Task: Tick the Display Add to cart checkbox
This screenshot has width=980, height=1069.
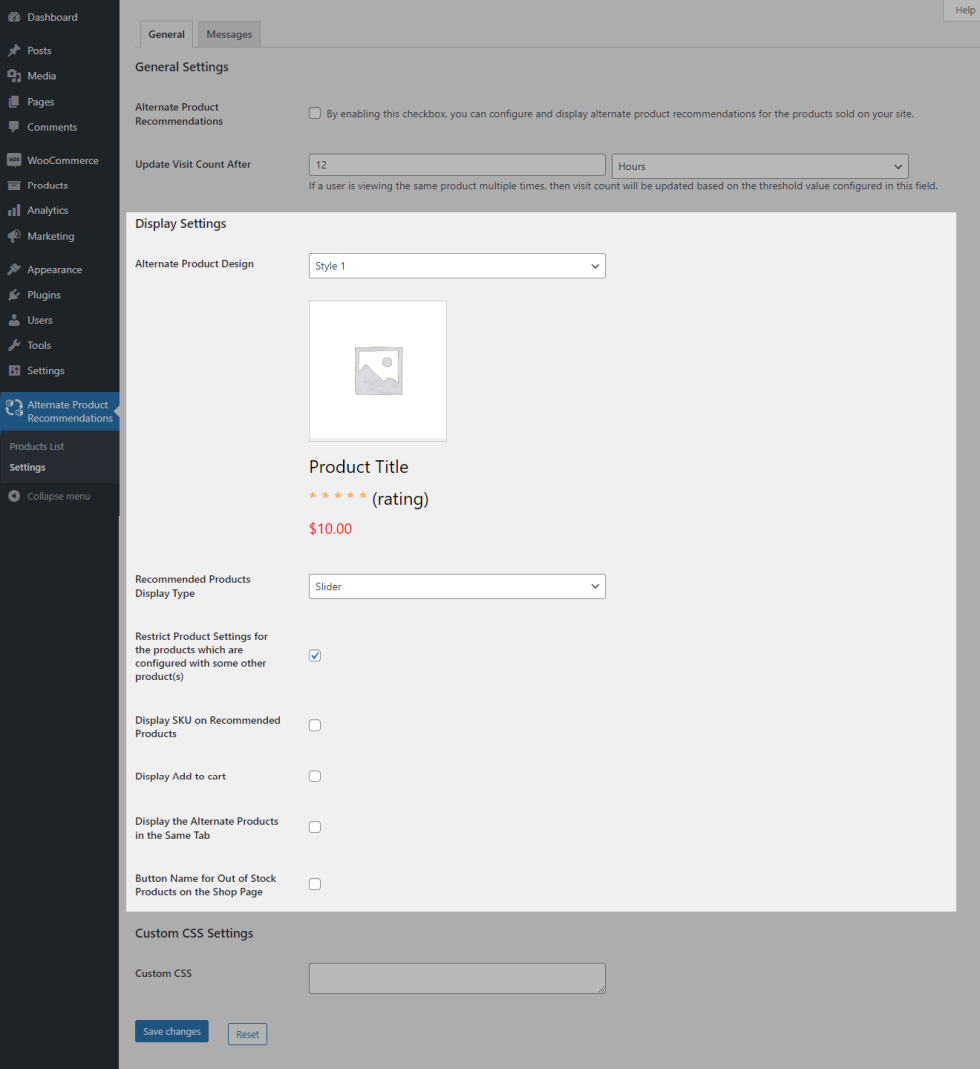Action: (314, 776)
